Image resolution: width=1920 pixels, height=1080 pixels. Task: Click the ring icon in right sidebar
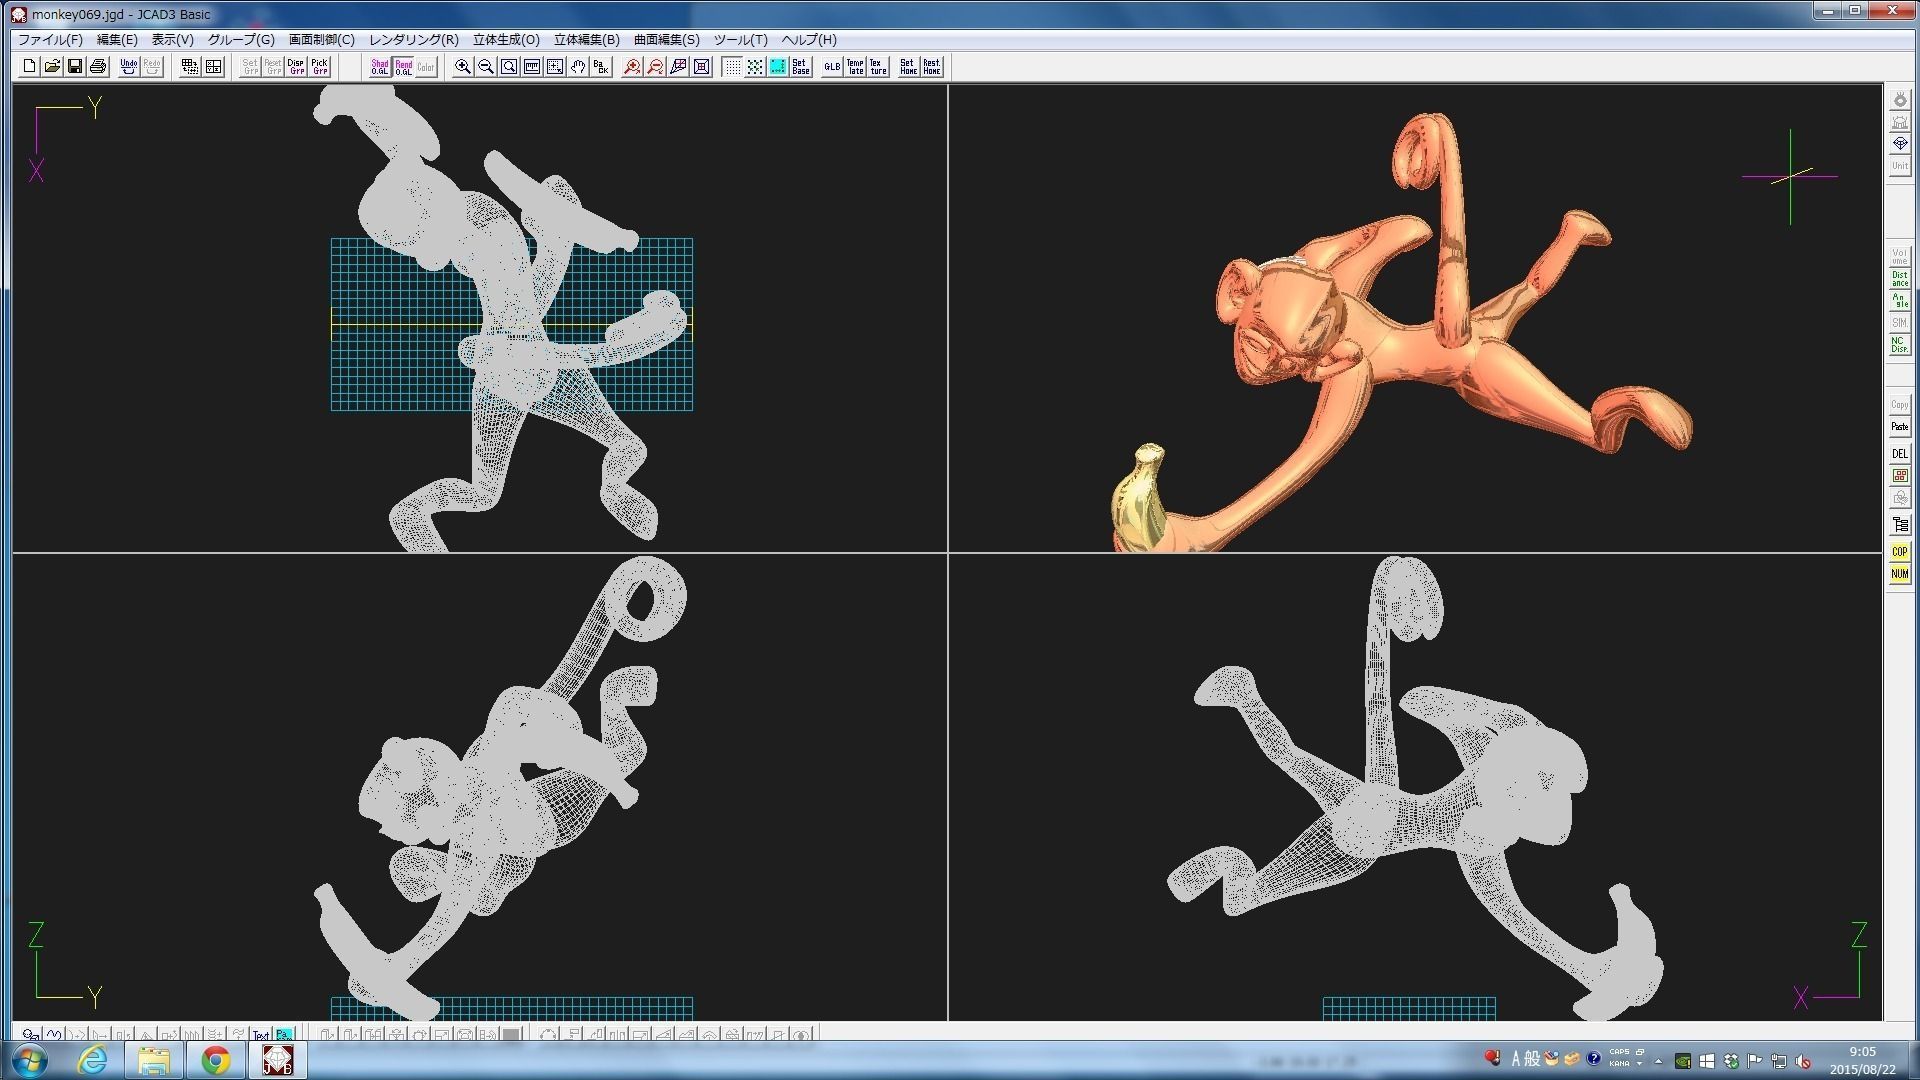pos(1899,100)
